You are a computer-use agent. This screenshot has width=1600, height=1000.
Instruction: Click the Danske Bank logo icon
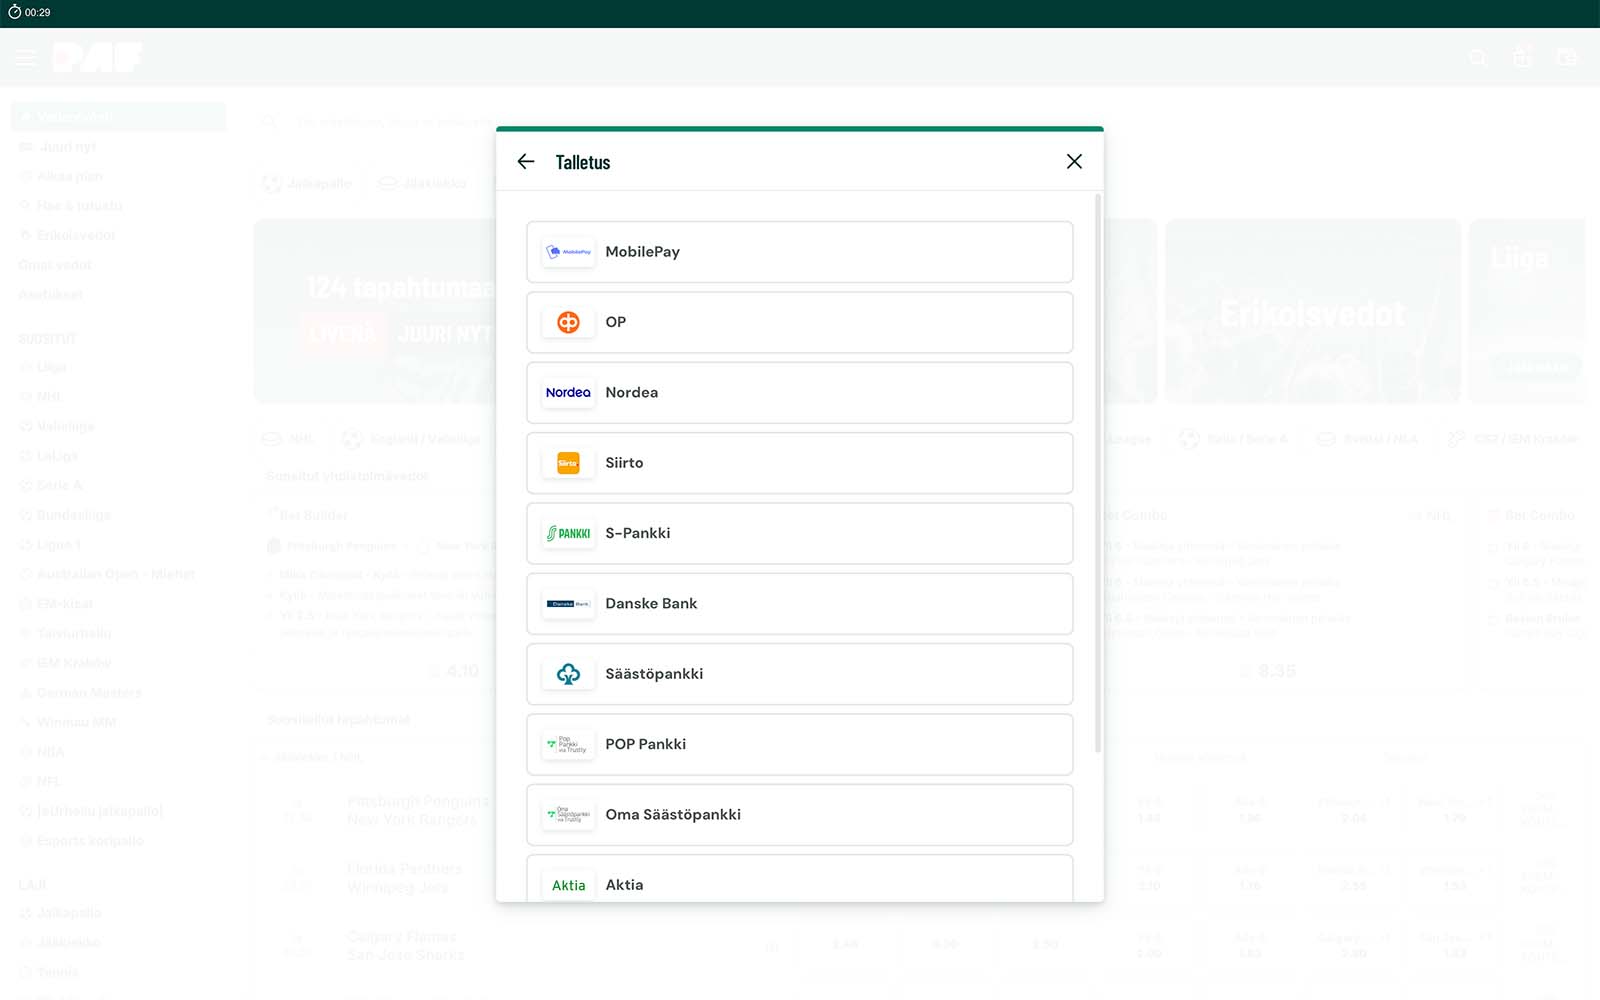point(568,604)
